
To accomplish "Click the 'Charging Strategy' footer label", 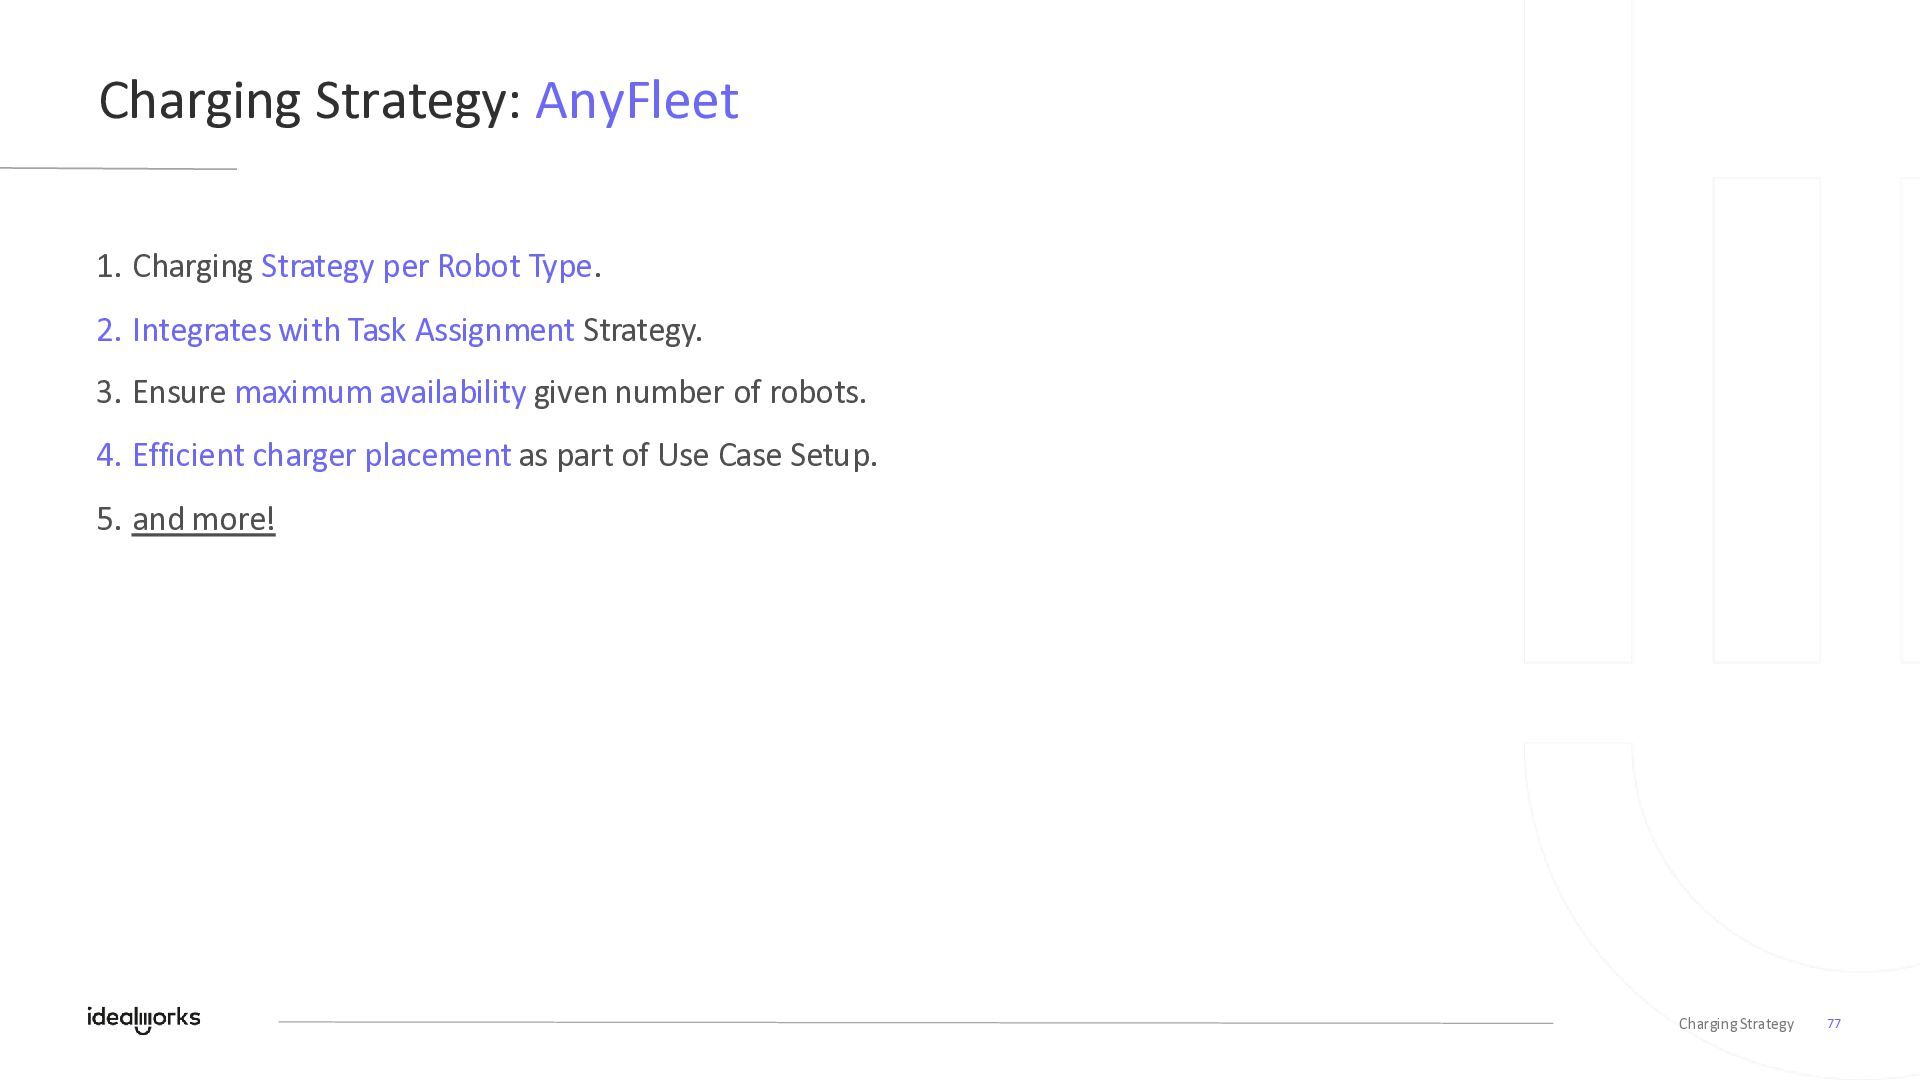I will click(x=1735, y=1024).
